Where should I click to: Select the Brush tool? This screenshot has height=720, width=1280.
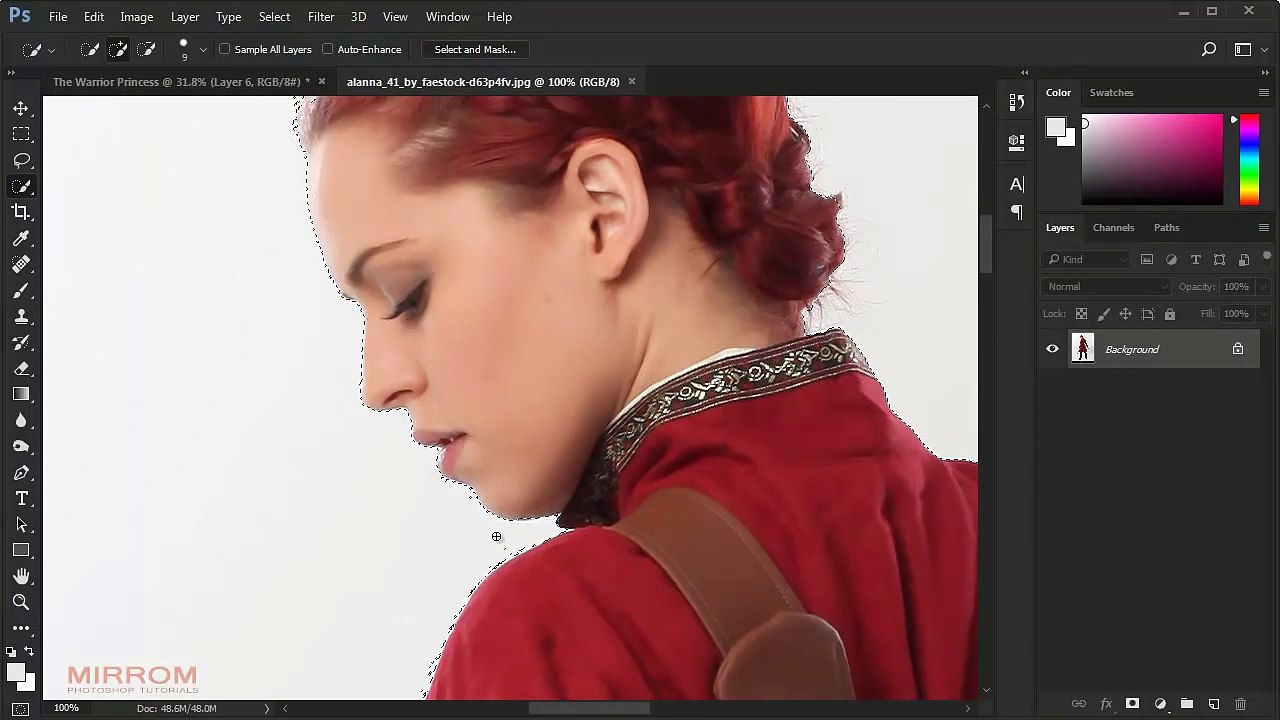pos(21,290)
